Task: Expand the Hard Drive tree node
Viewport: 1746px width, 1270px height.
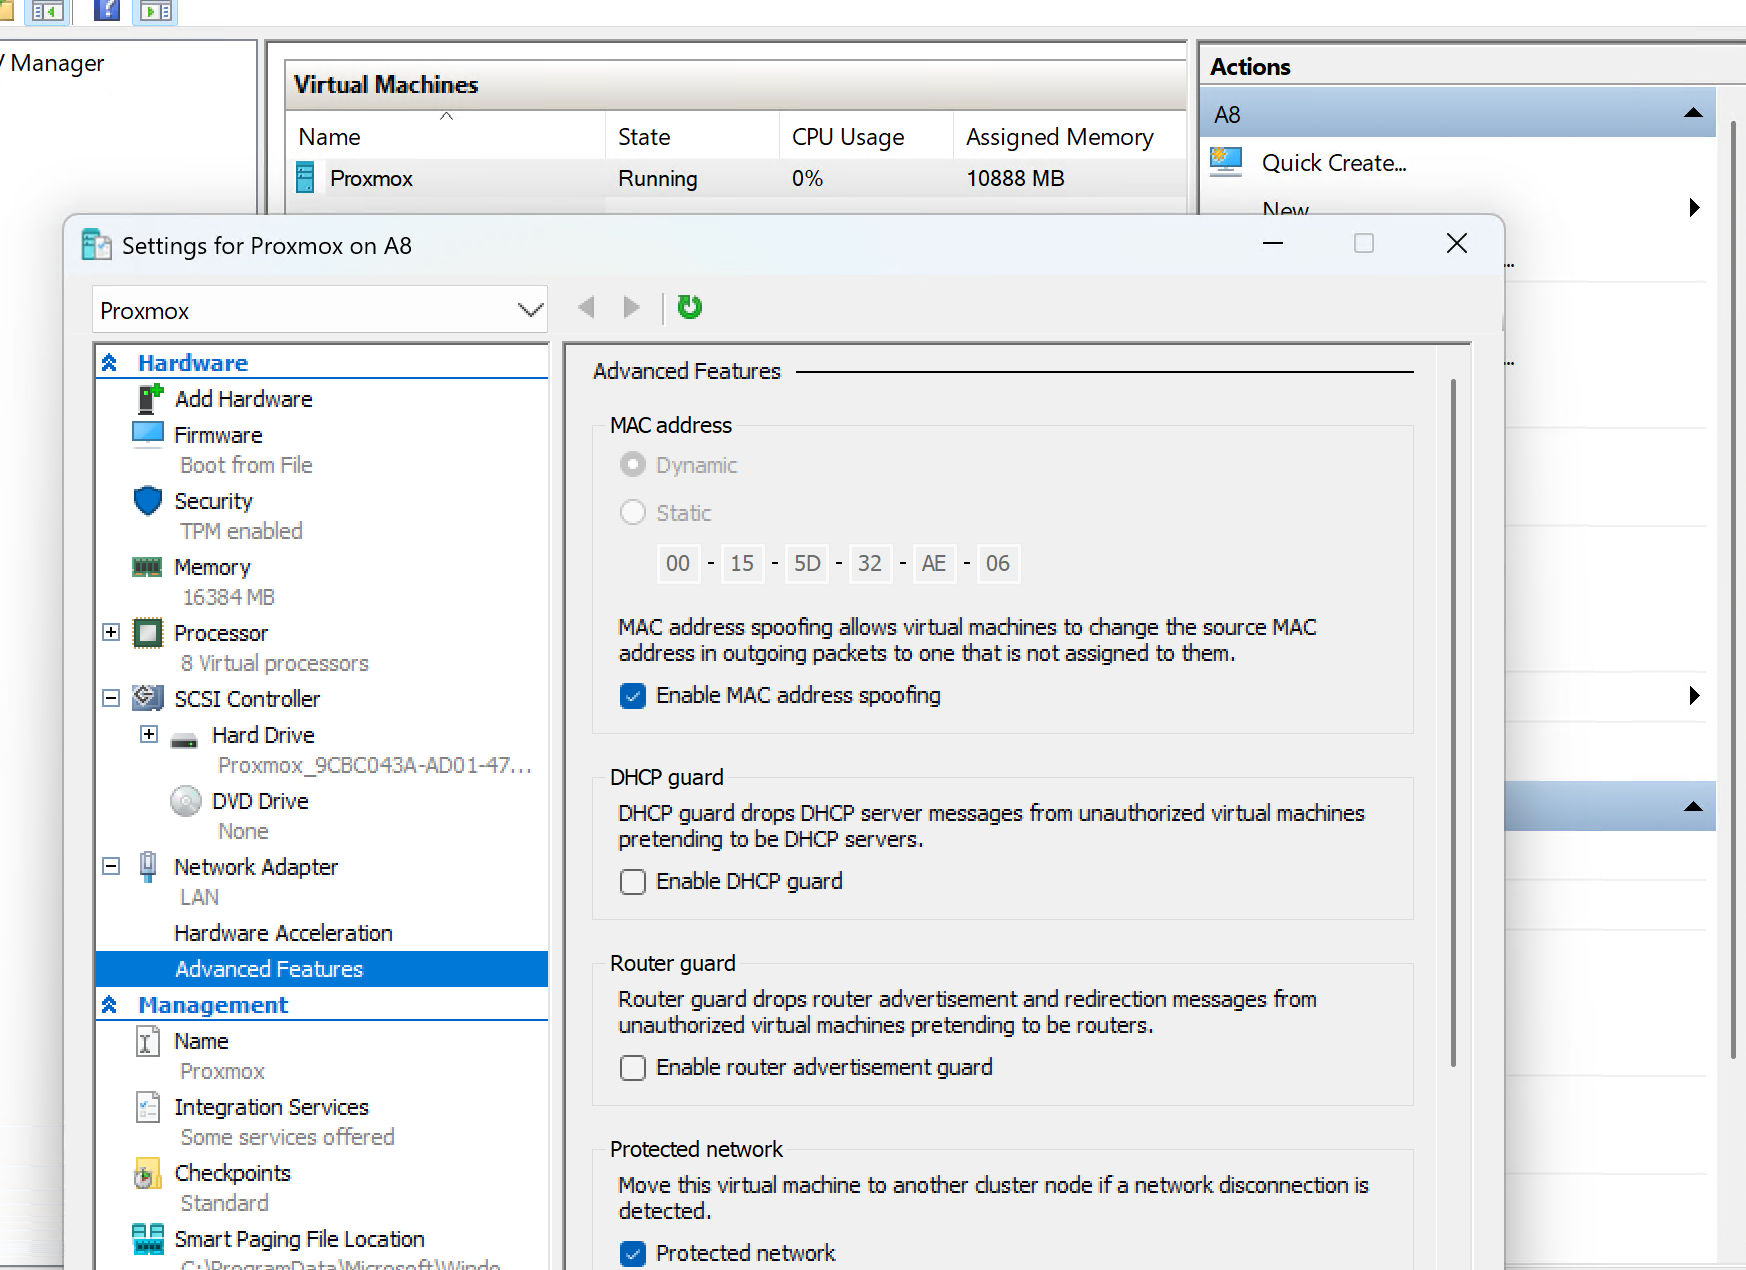Action: 149,734
